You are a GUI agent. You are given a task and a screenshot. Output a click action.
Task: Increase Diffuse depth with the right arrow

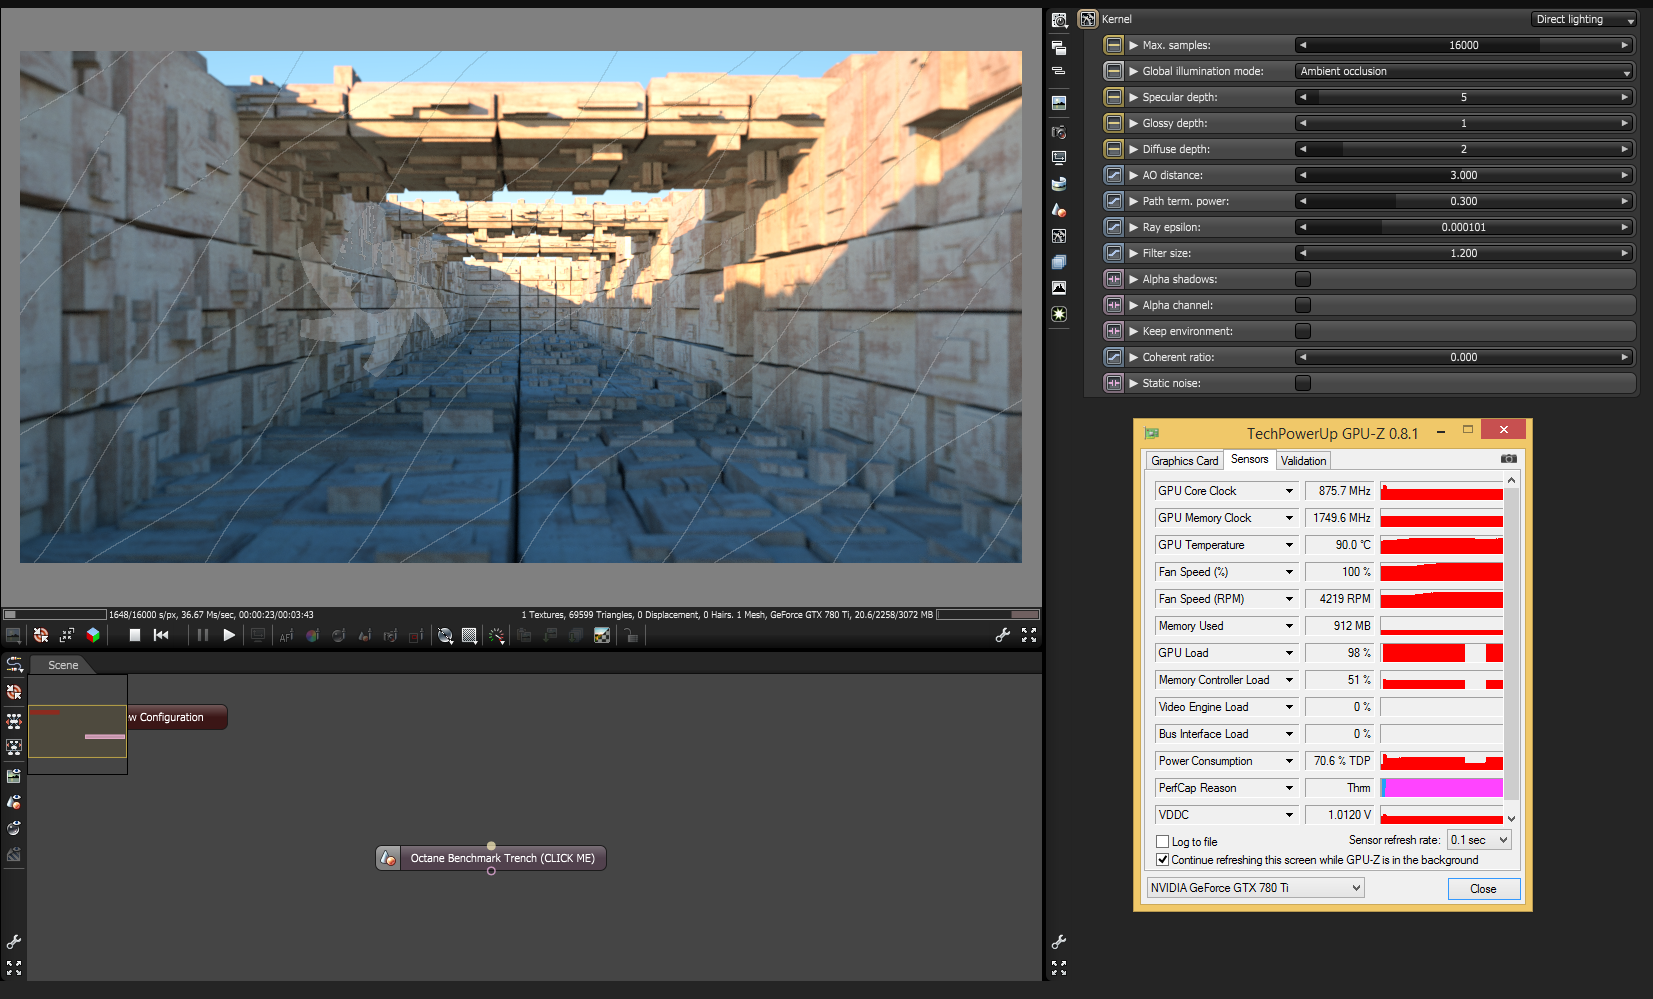(x=1625, y=149)
